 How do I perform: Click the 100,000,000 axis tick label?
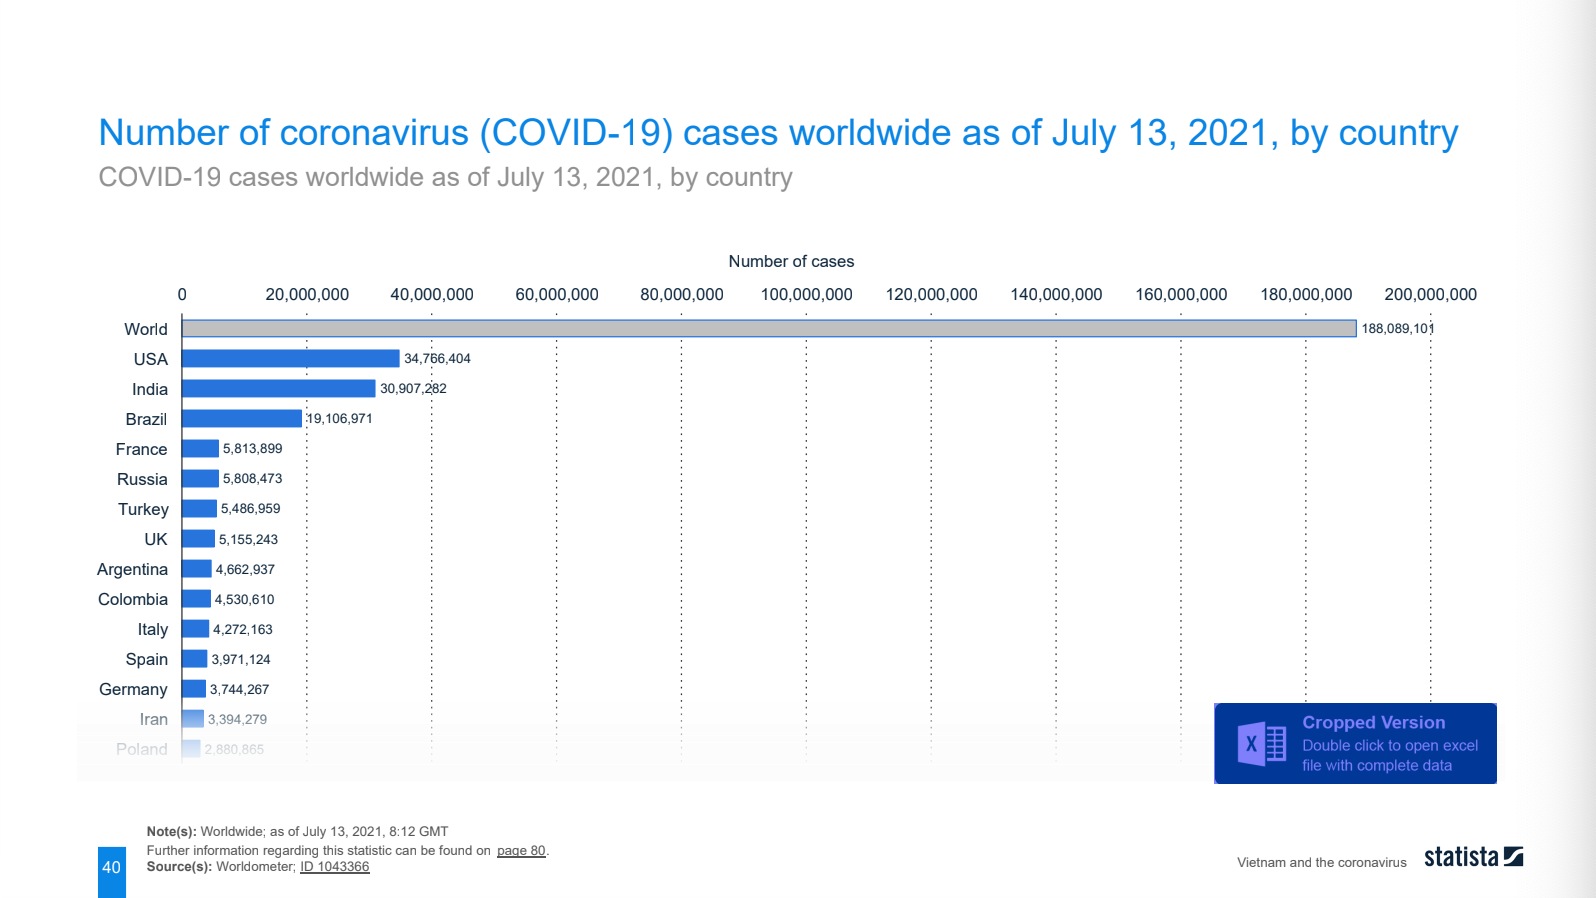pyautogui.click(x=806, y=294)
